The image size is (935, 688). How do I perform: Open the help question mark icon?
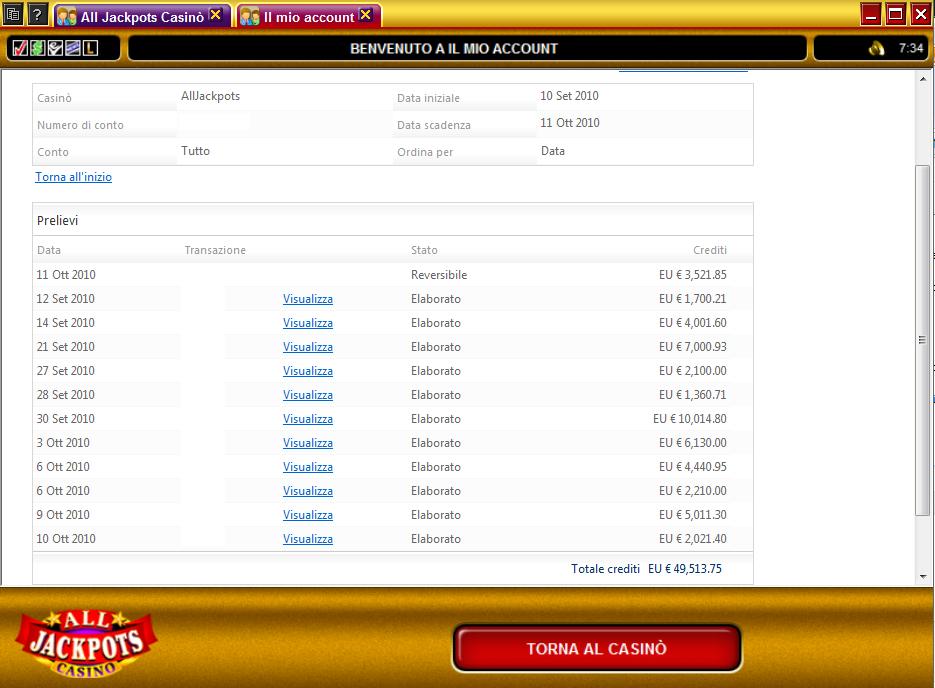click(37, 14)
